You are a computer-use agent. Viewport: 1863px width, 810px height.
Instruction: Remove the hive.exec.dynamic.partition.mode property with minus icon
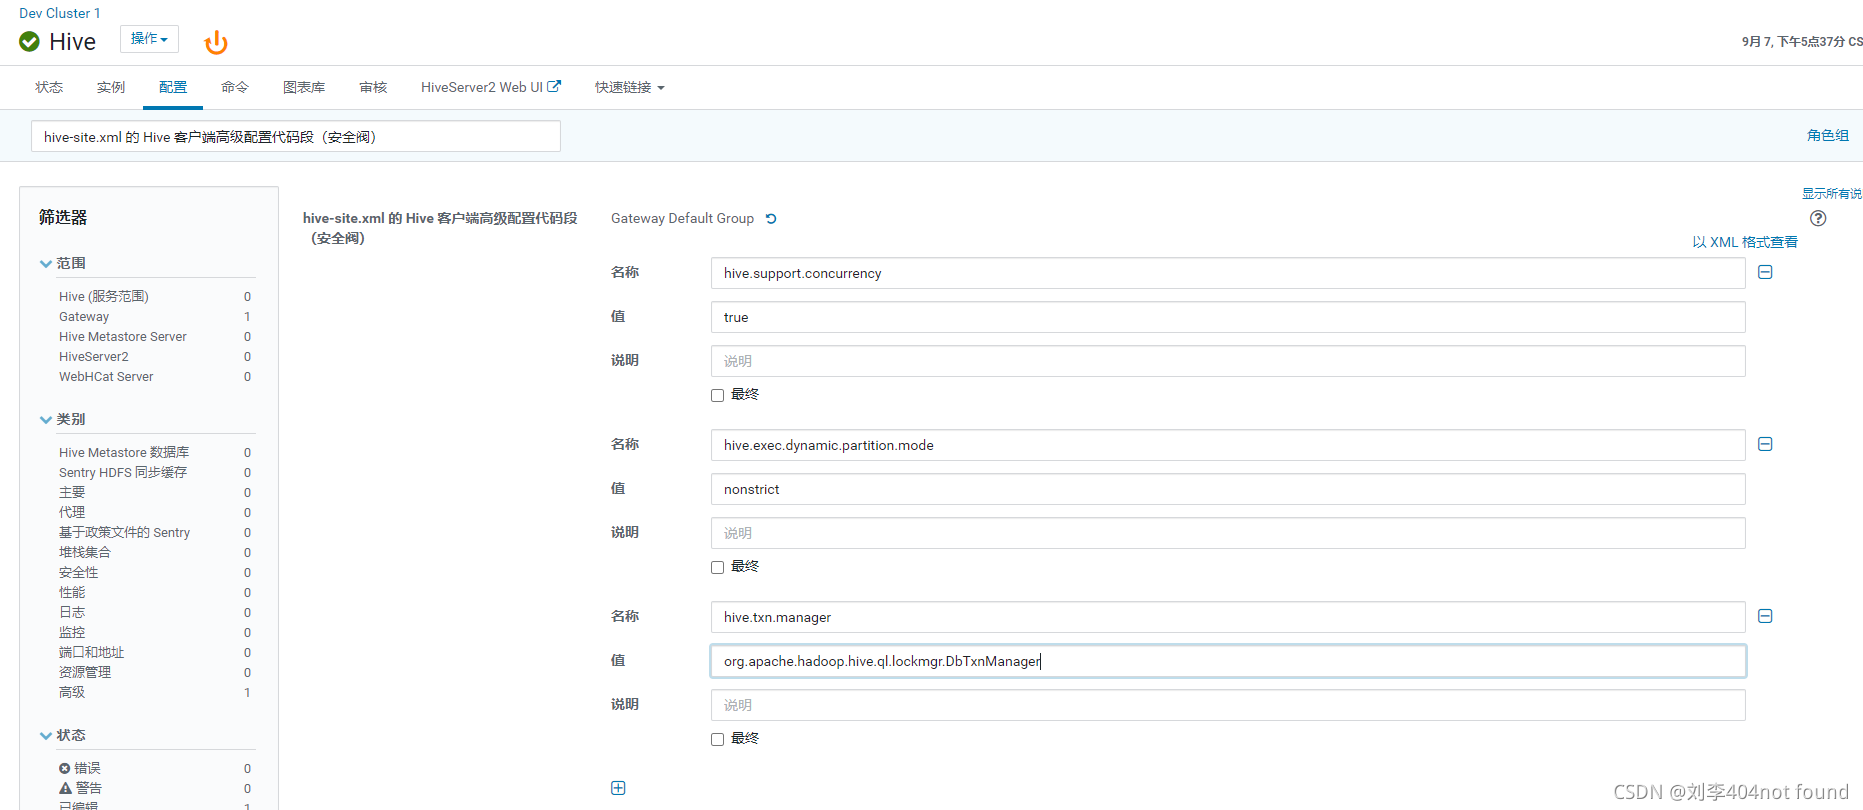1765,444
